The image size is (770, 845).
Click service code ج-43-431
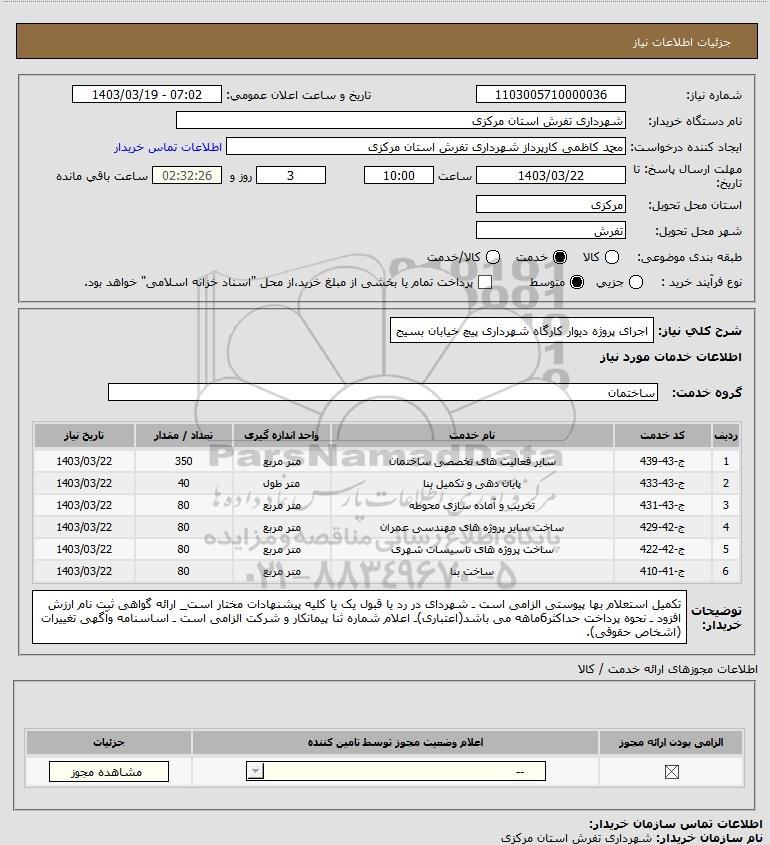pos(662,505)
